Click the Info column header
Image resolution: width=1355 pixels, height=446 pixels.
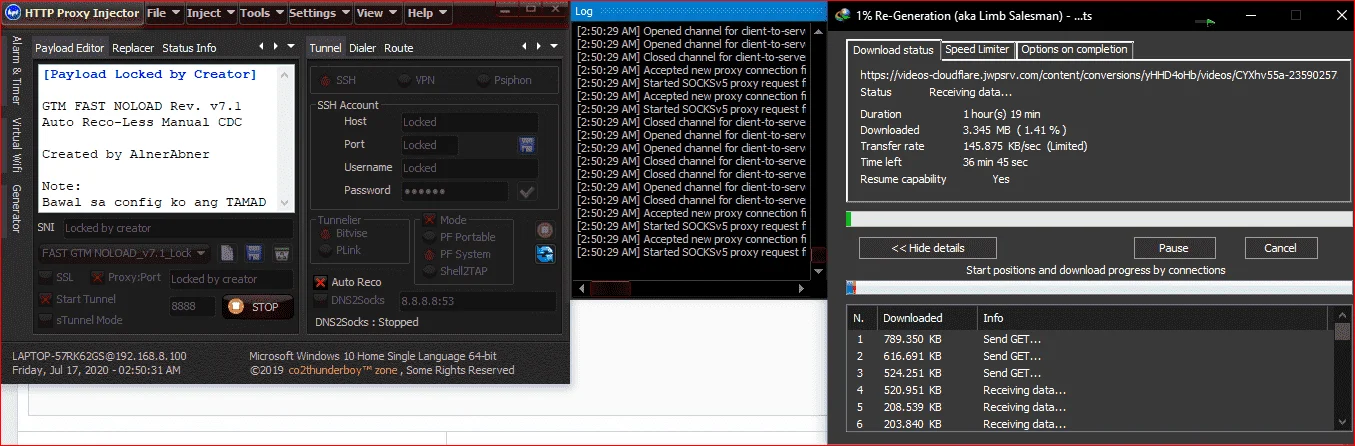tap(1154, 318)
